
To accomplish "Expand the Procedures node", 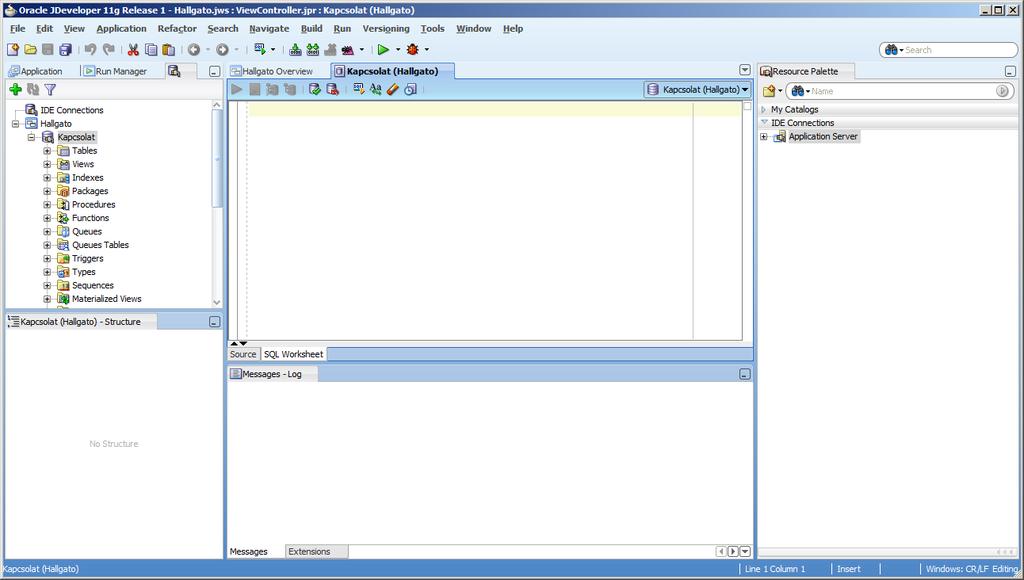I will pyautogui.click(x=47, y=205).
